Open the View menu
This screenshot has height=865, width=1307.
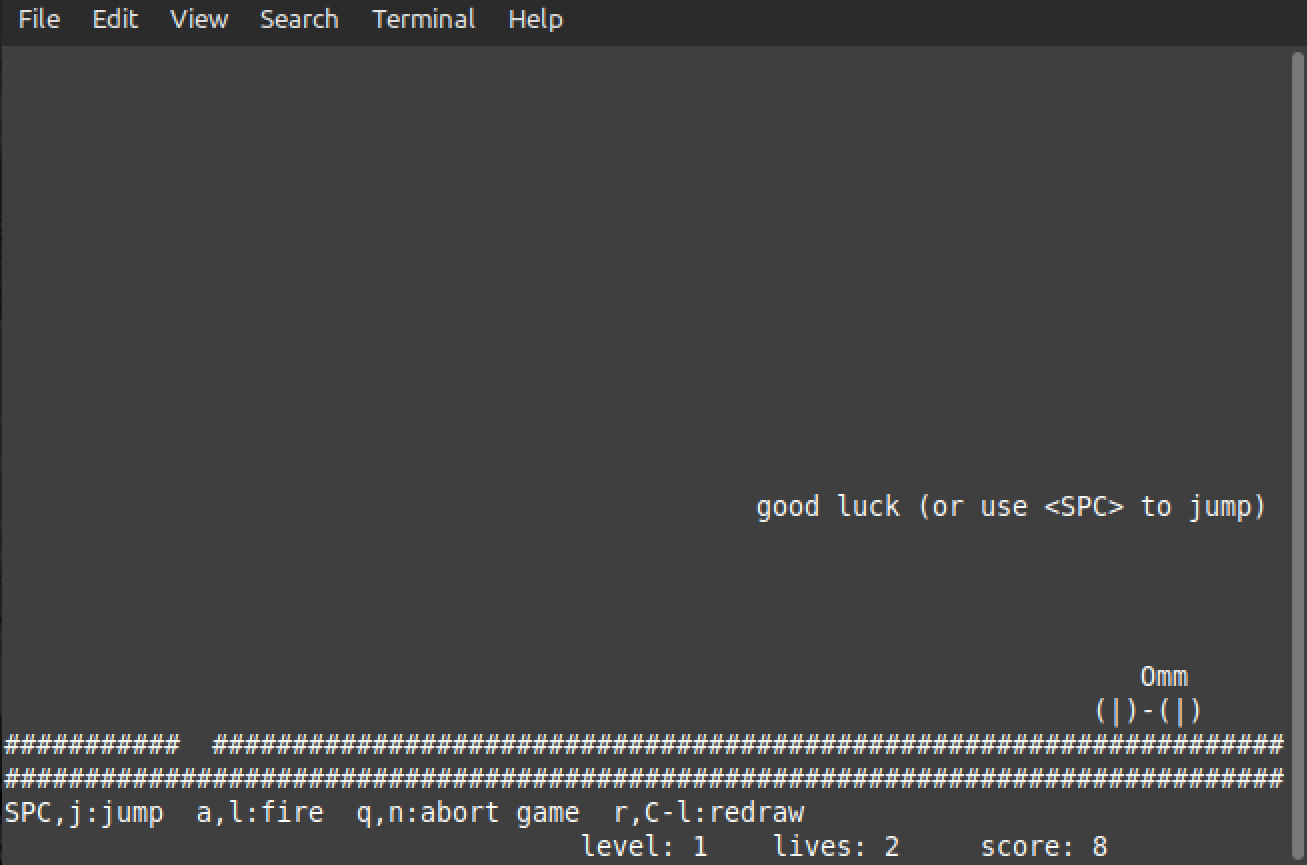199,19
